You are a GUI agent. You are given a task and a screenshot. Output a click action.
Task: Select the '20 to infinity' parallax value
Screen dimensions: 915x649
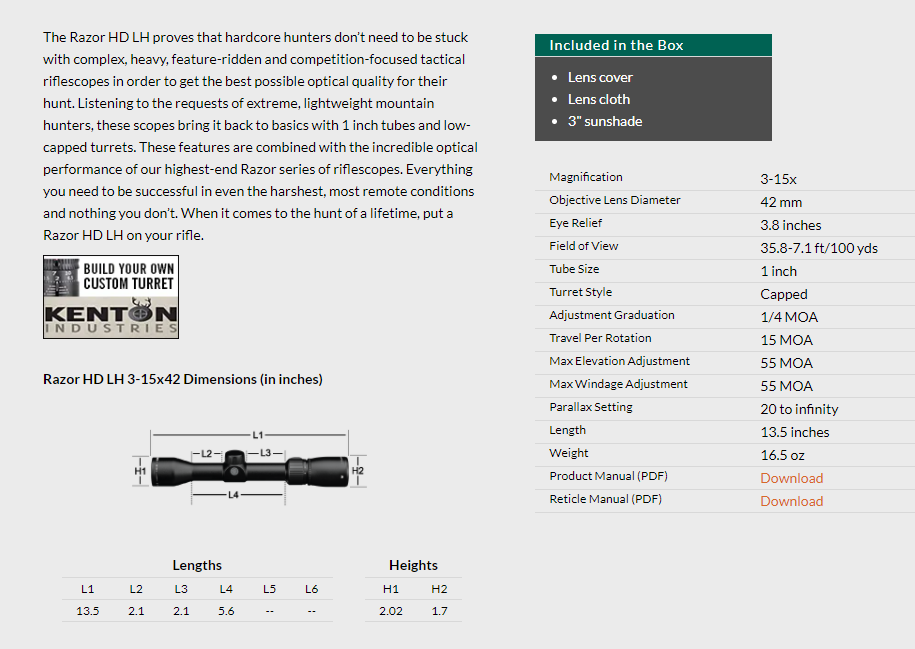pos(799,409)
